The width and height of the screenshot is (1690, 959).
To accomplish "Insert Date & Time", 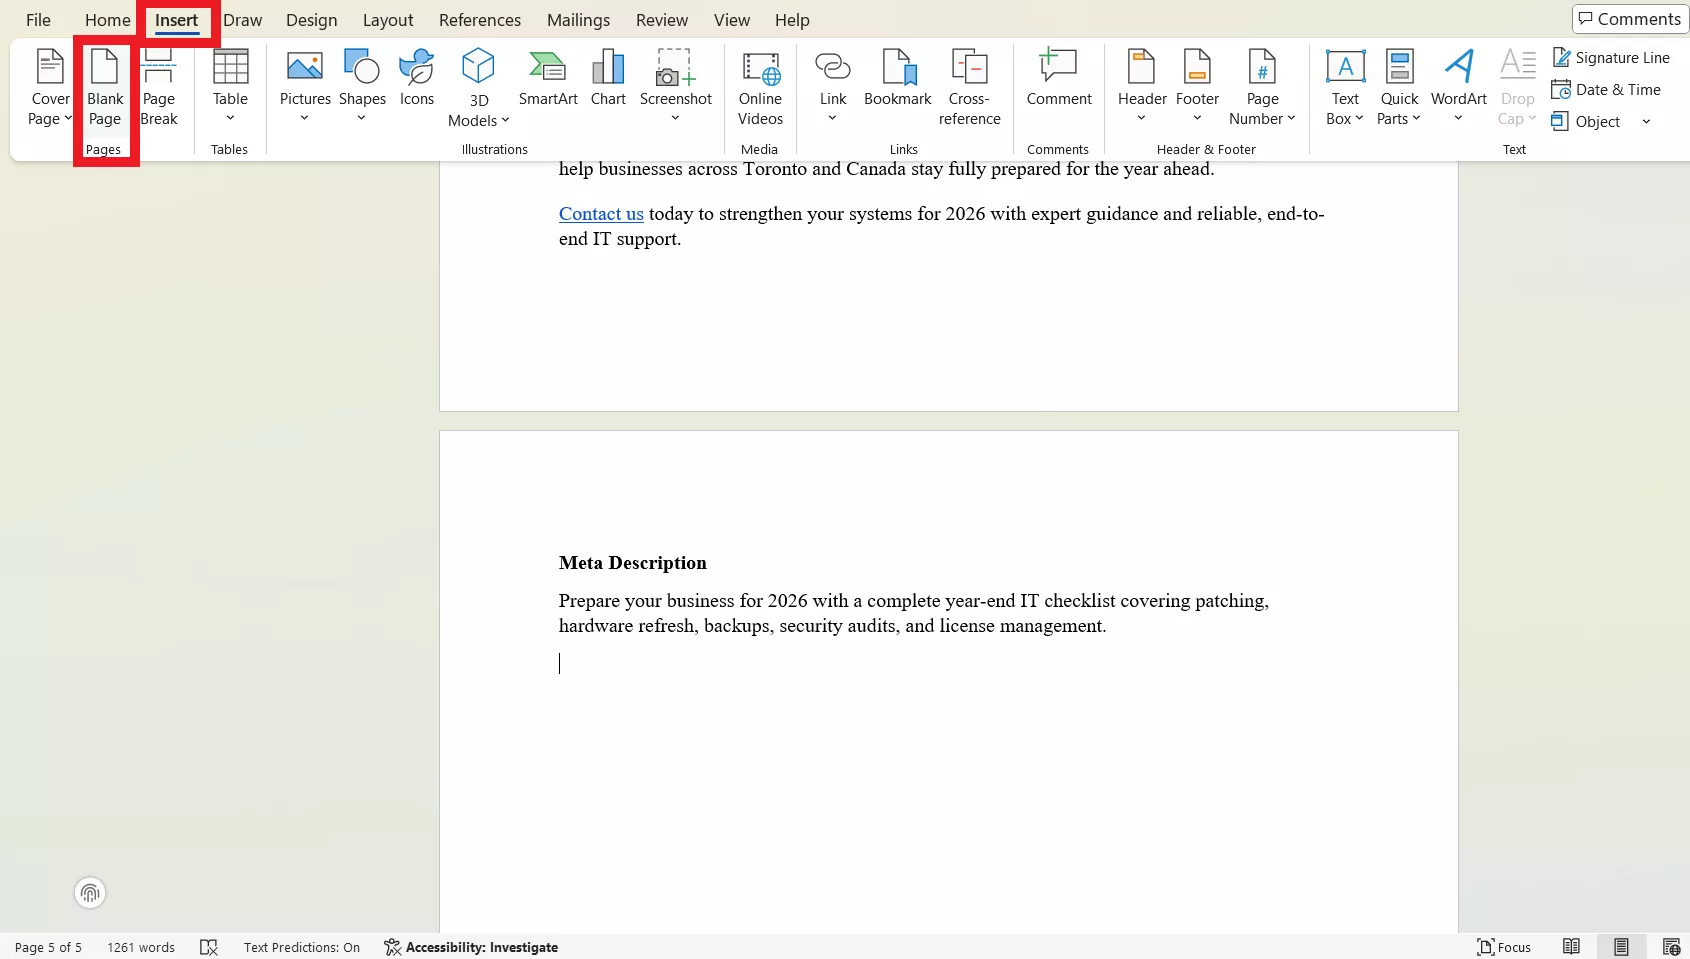I will point(1606,90).
